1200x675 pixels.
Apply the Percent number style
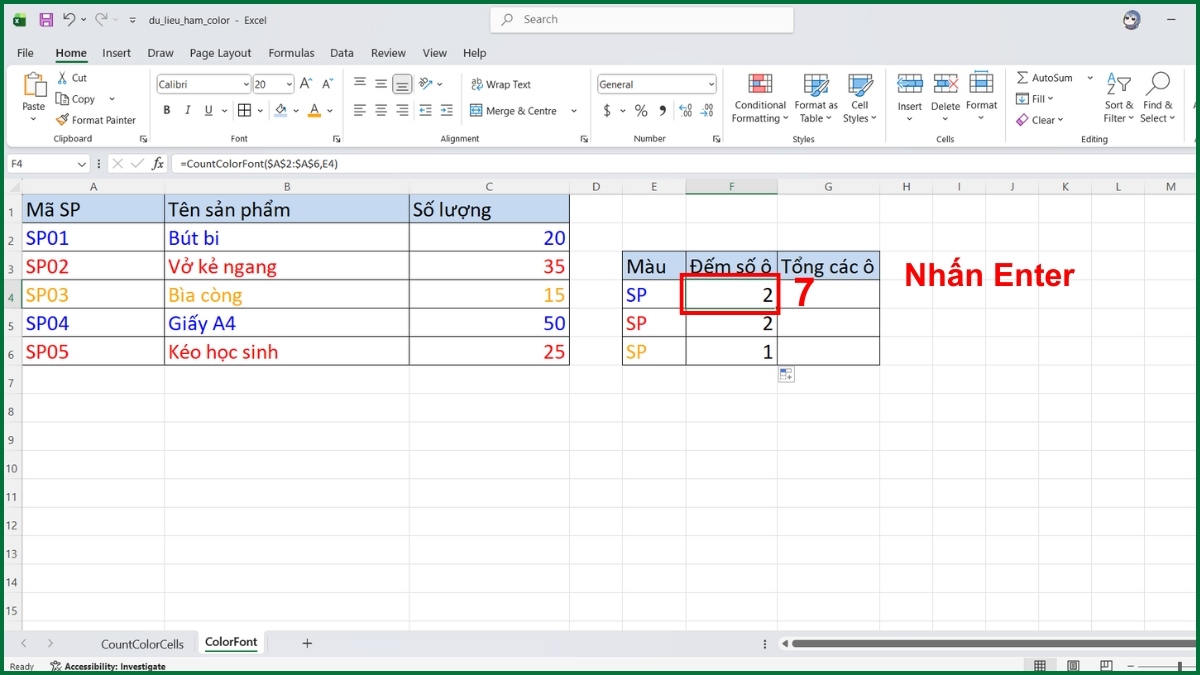click(x=640, y=111)
